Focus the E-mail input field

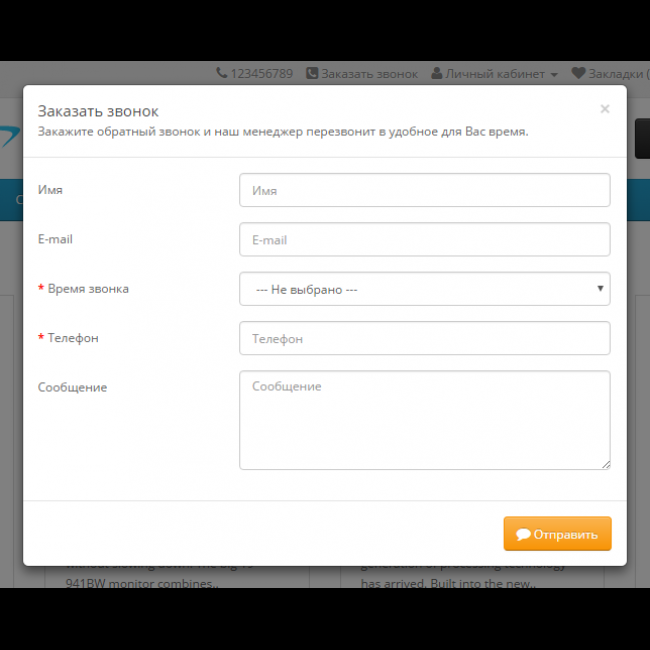tap(424, 240)
